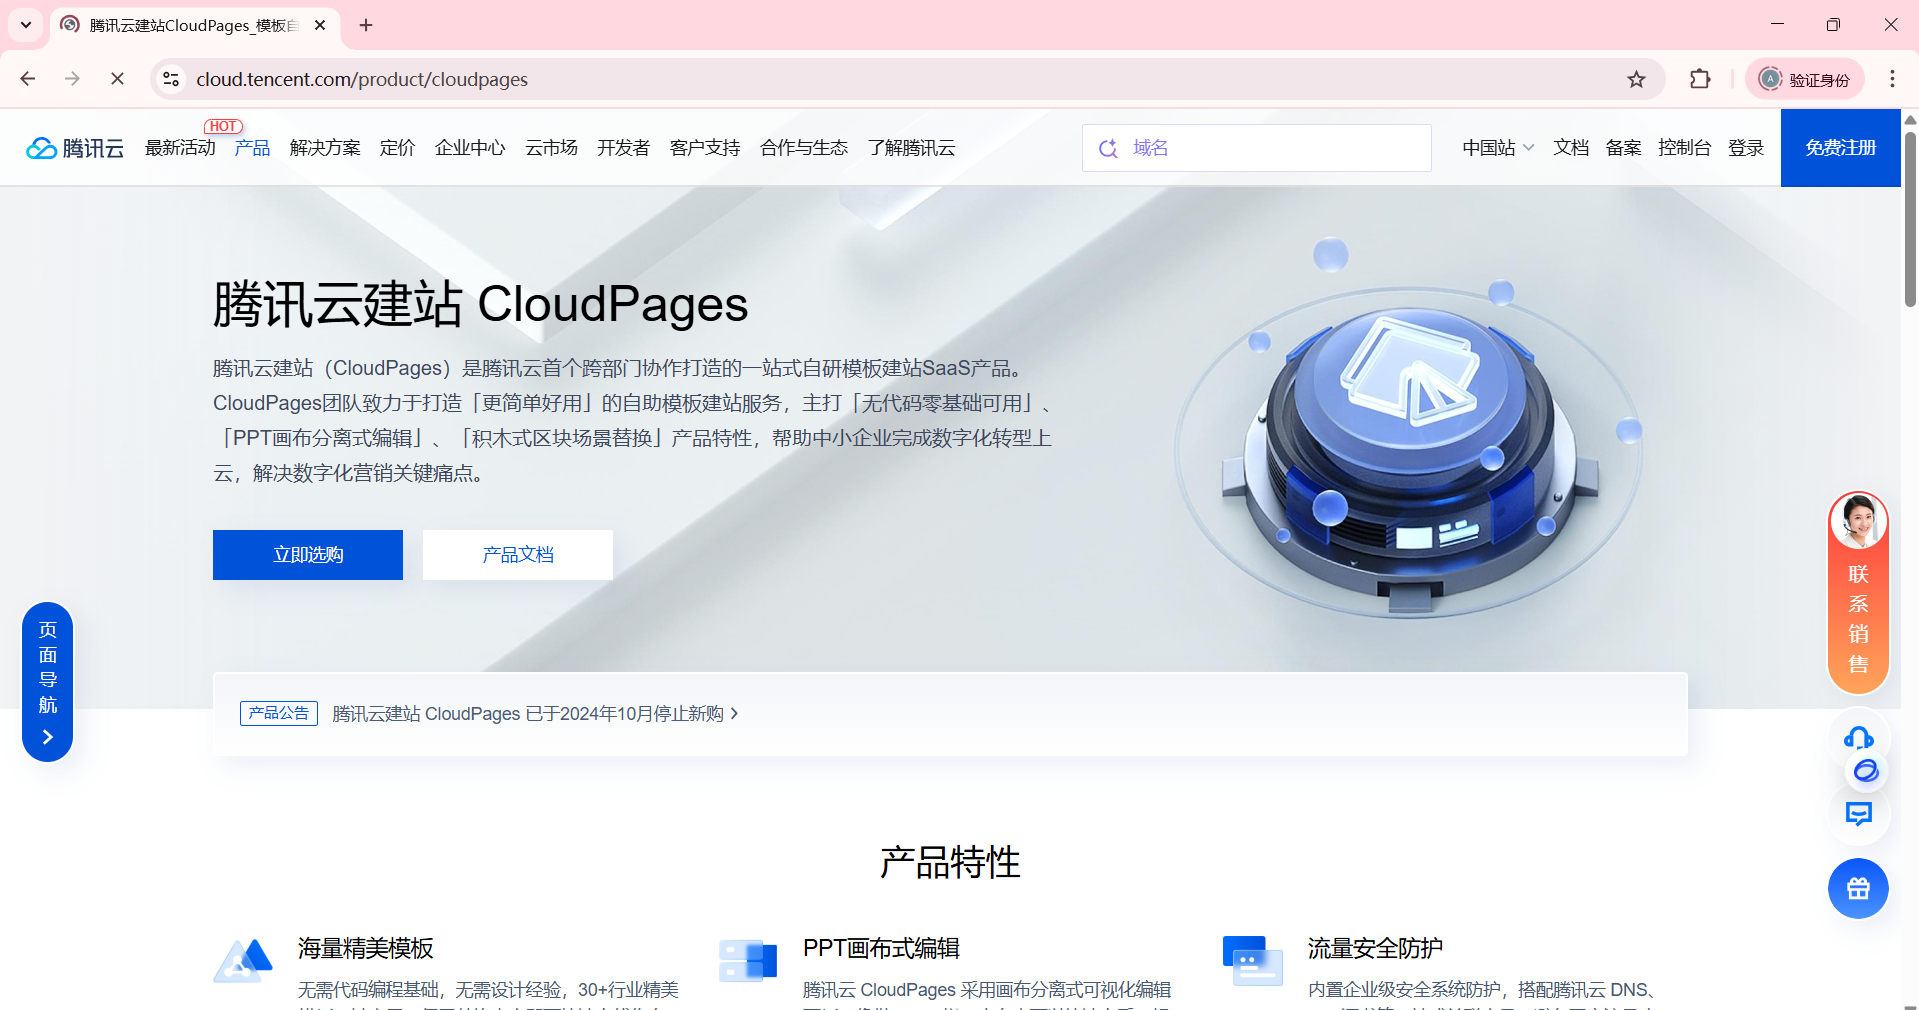Image resolution: width=1919 pixels, height=1010 pixels.
Task: Click the 腾讯云建站 CloudPages main heading
Action: [480, 304]
